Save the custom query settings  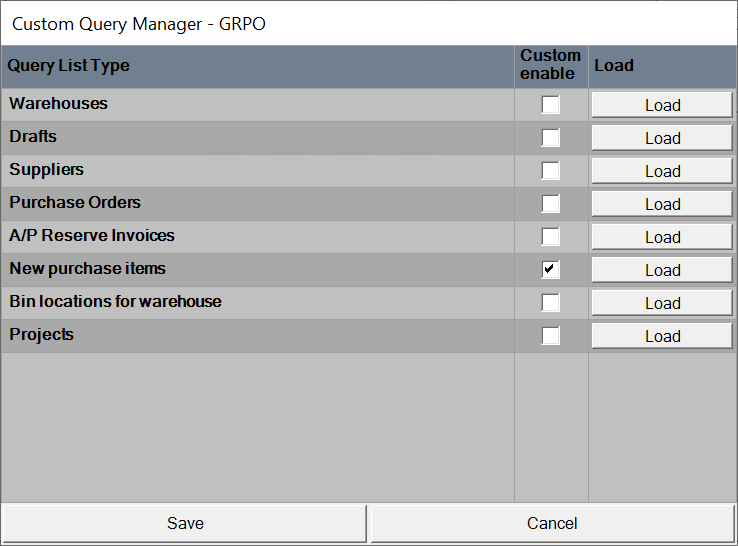185,523
